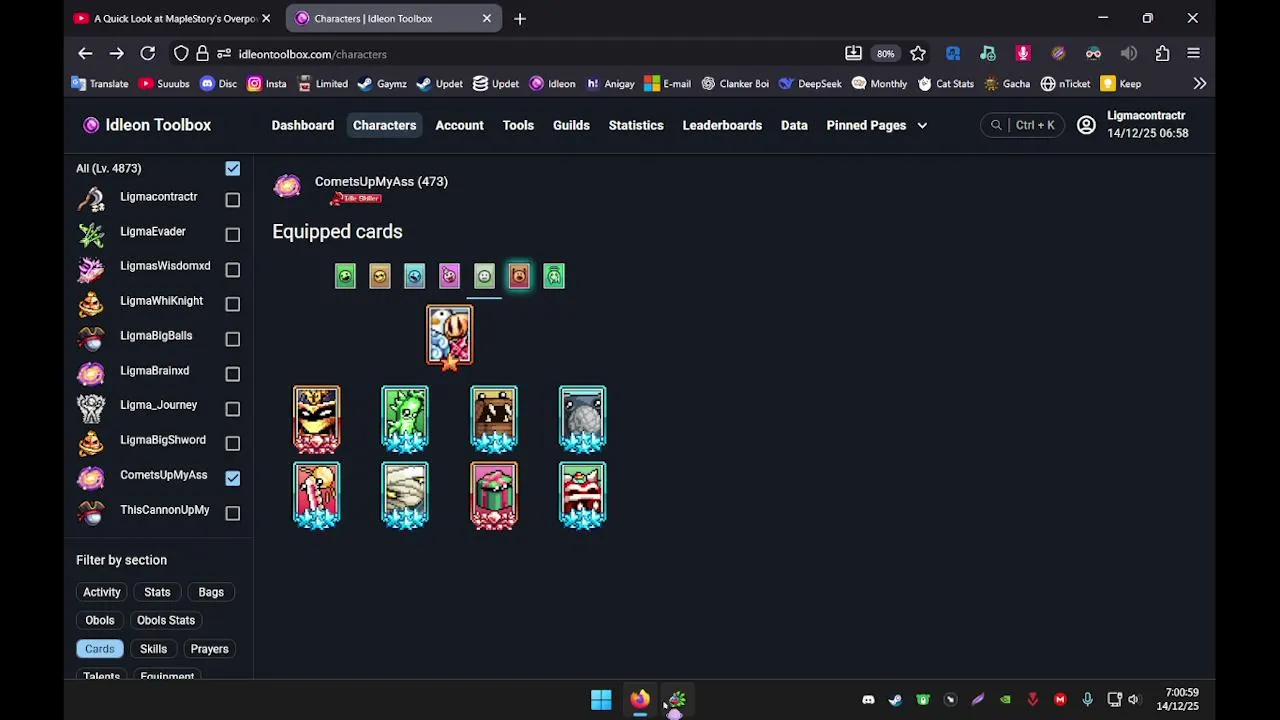Open the Translate bookmark

pyautogui.click(x=100, y=84)
